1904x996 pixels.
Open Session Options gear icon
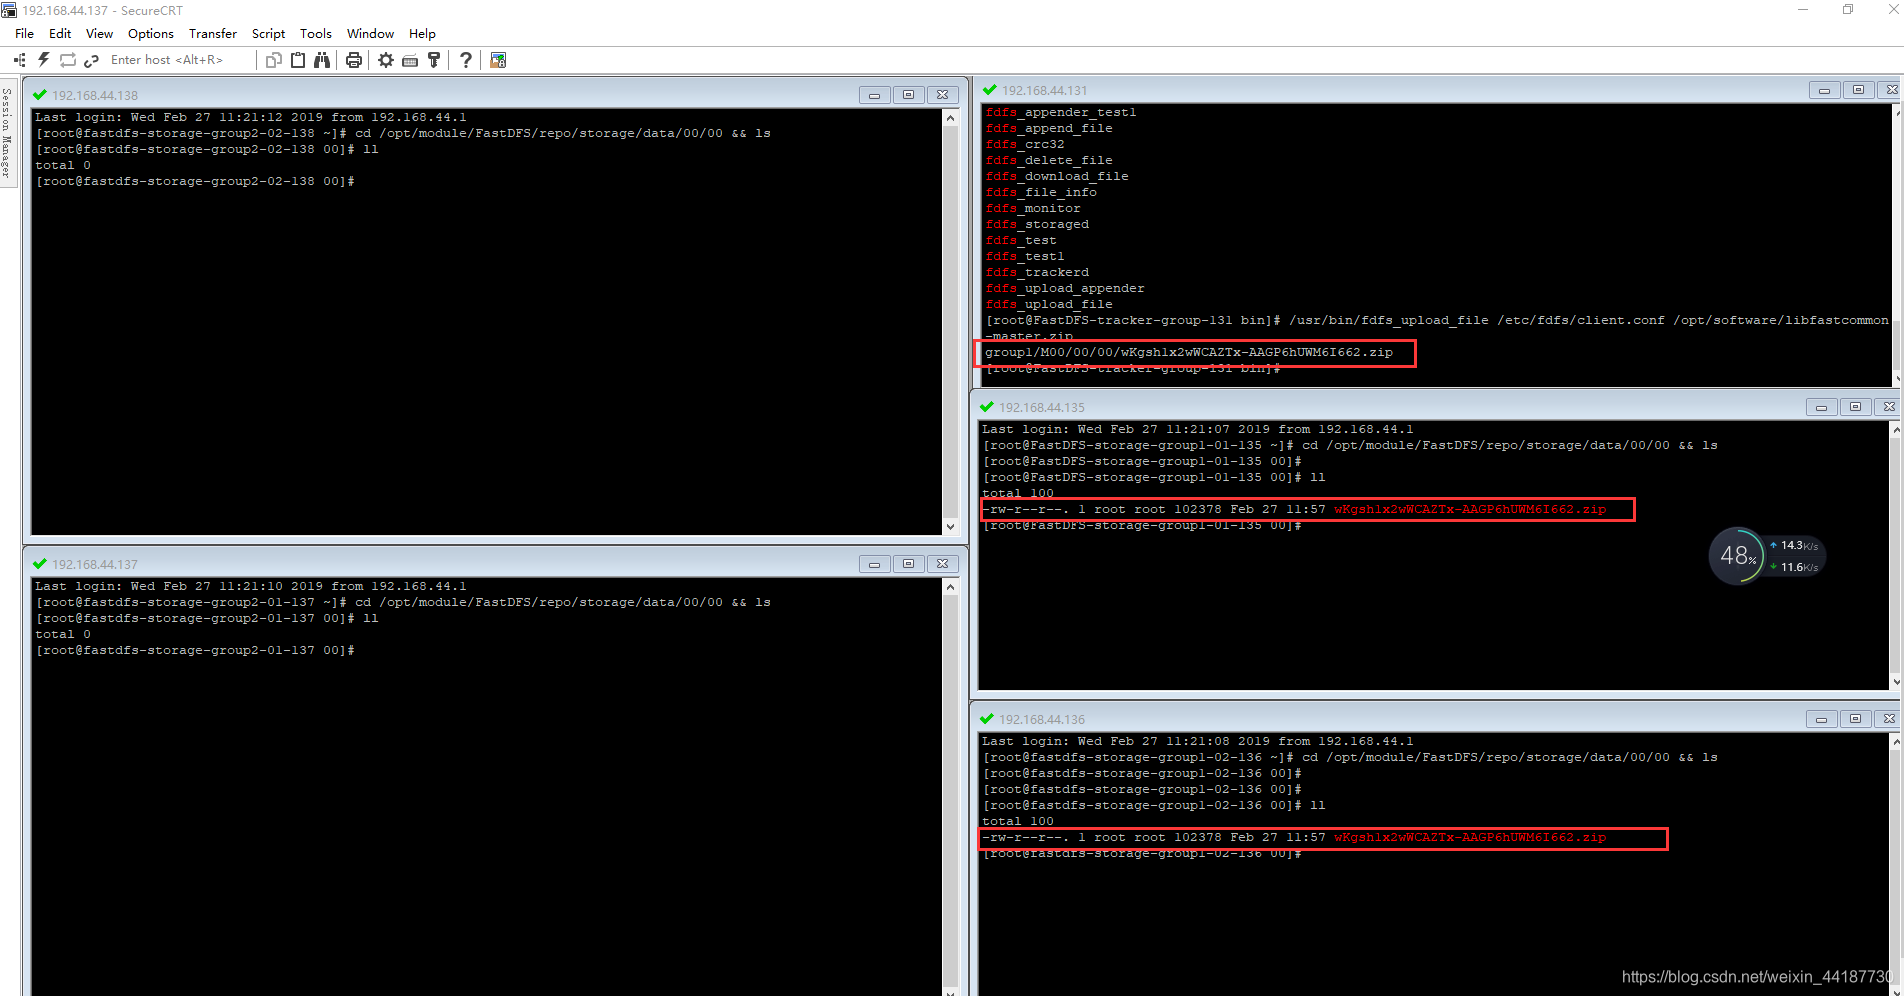pos(386,60)
